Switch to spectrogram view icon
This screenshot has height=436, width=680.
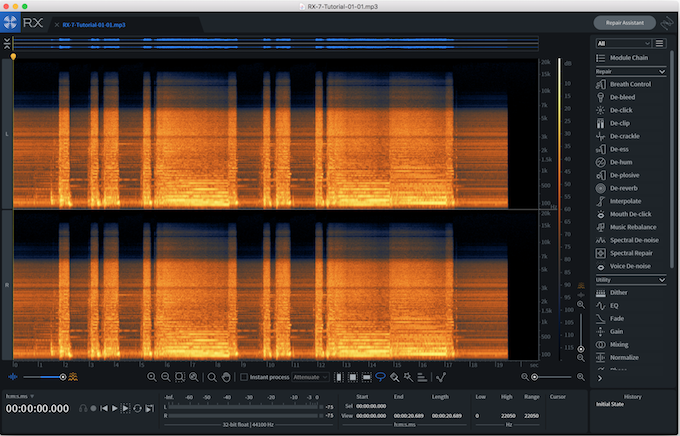tap(73, 377)
